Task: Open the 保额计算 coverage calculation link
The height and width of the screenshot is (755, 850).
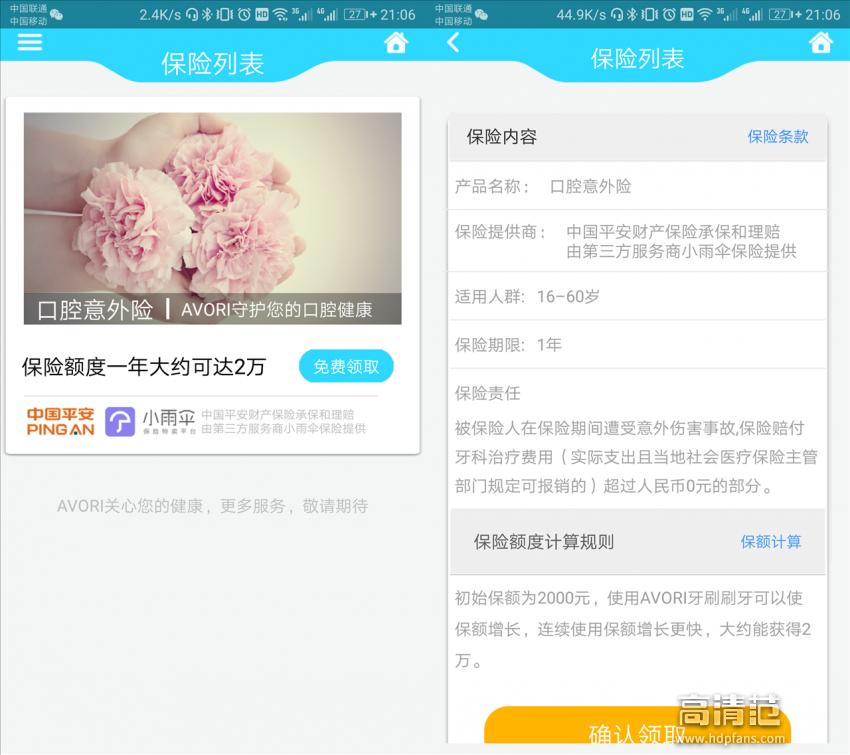Action: [771, 541]
